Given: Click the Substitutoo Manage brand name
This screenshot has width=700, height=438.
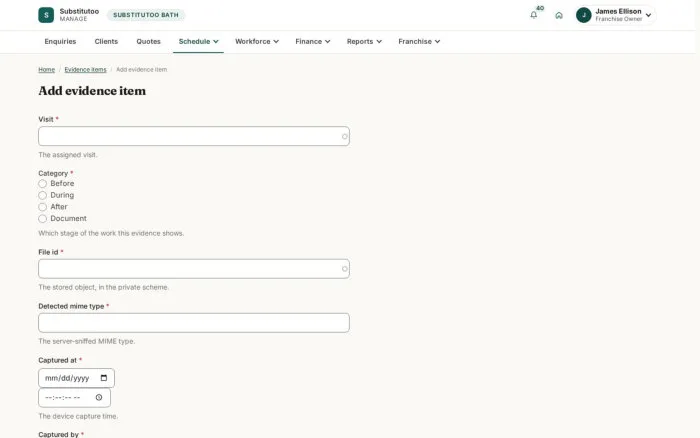Looking at the screenshot, I should click(79, 15).
